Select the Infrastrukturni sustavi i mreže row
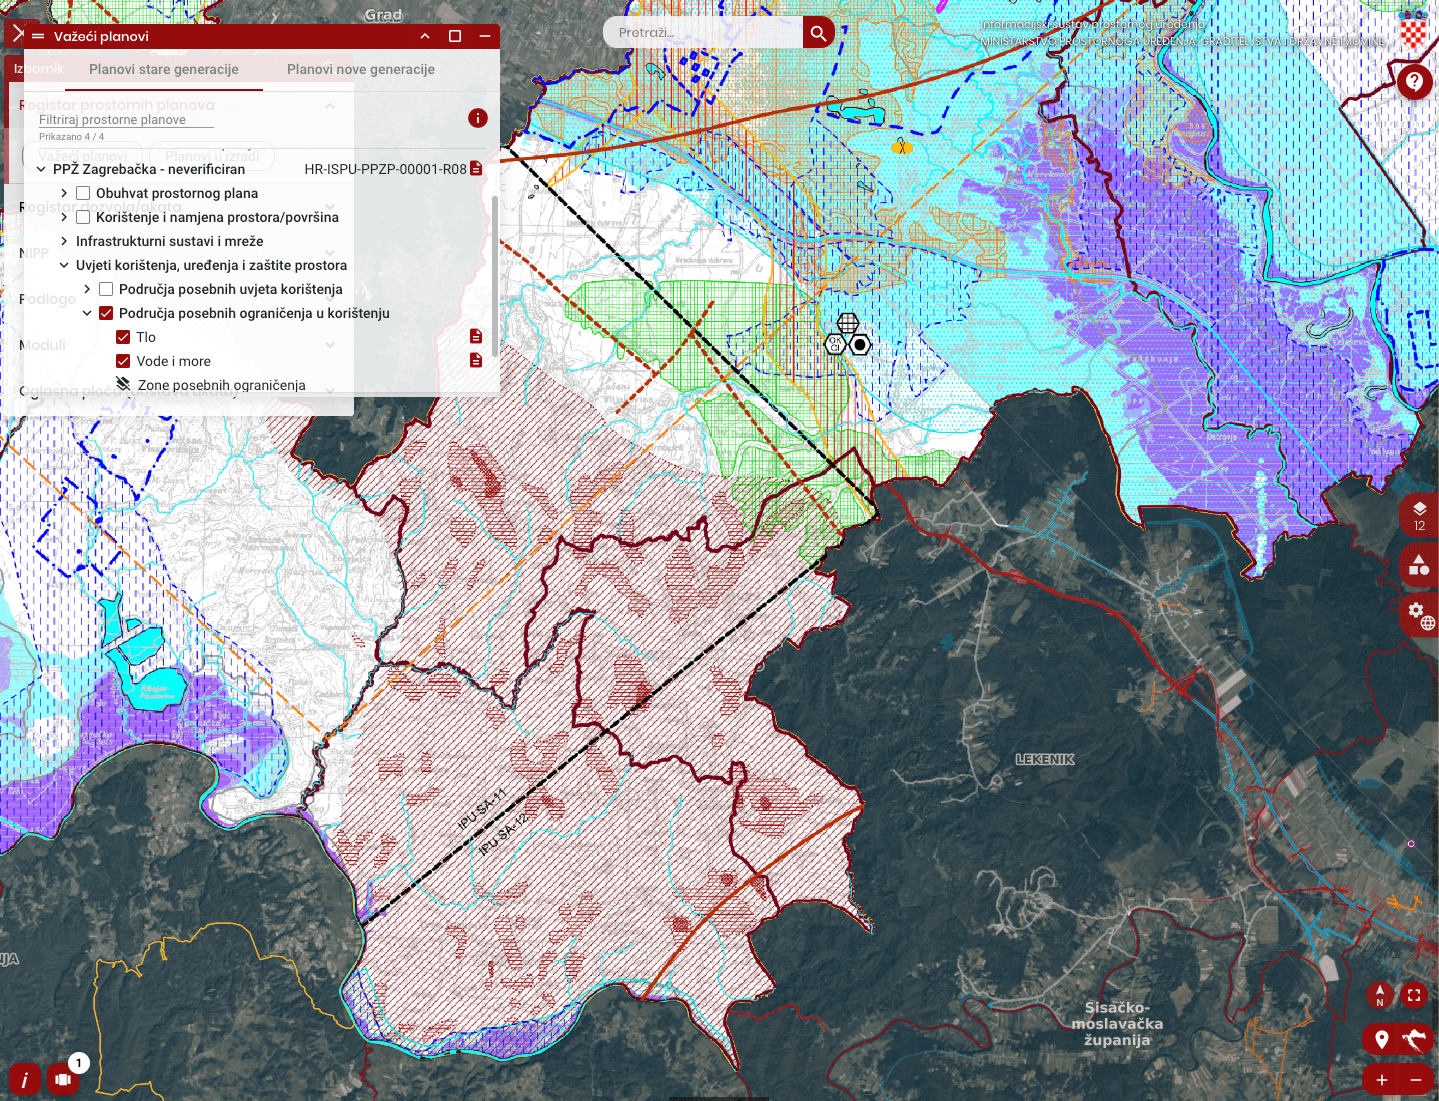1439x1101 pixels. (x=170, y=241)
